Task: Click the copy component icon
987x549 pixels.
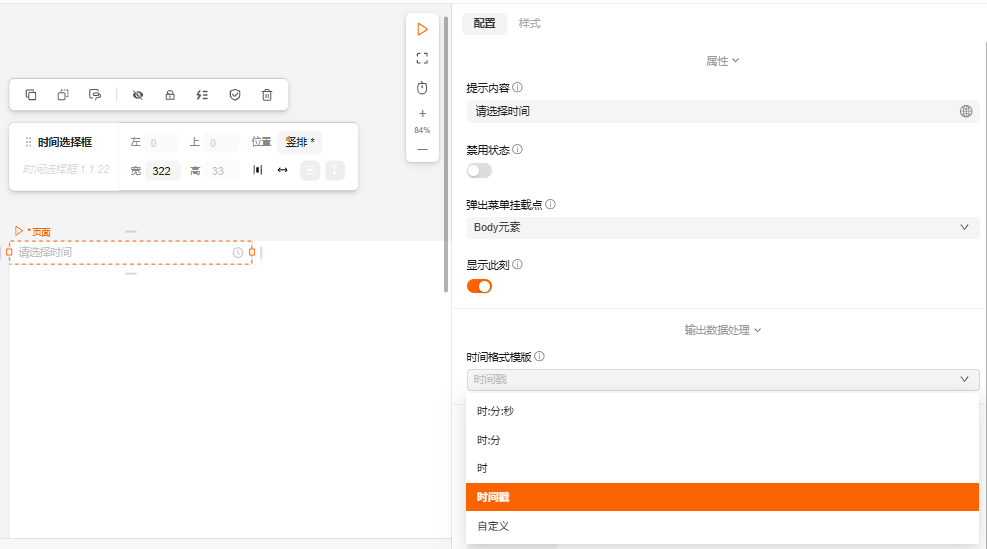Action: (31, 95)
